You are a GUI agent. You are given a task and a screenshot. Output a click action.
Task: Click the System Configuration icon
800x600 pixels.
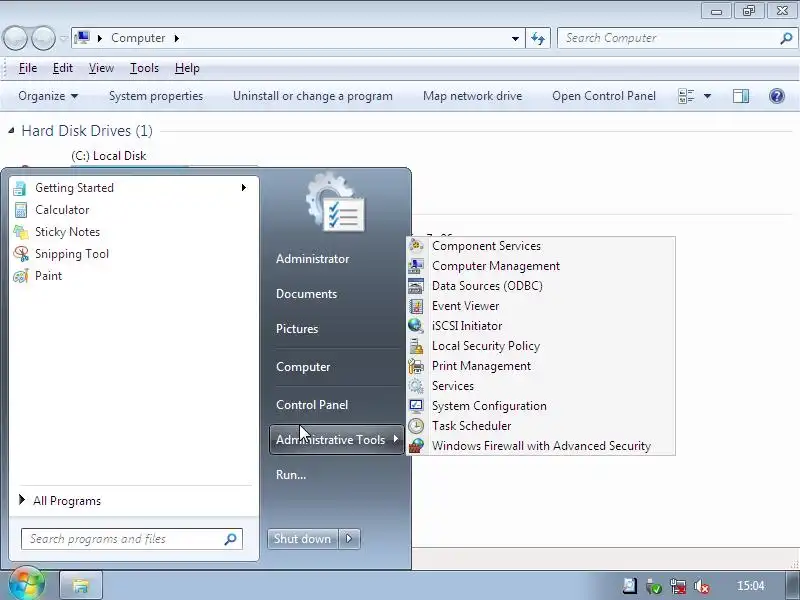416,406
